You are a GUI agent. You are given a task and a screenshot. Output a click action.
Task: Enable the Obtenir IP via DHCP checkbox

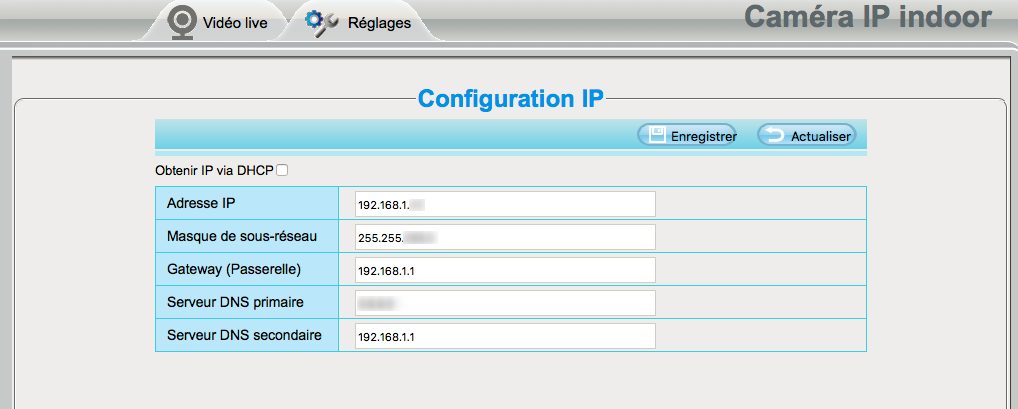coord(282,170)
